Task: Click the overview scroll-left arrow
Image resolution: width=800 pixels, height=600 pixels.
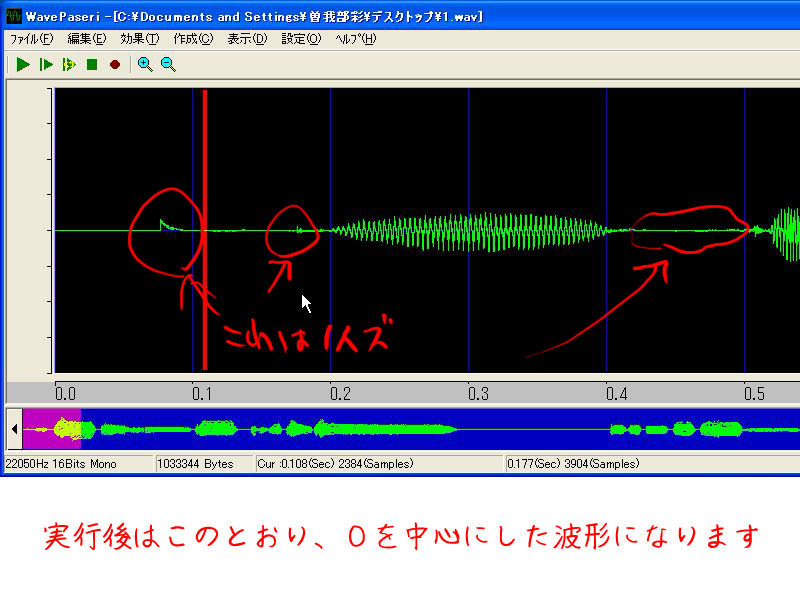Action: pyautogui.click(x=14, y=429)
